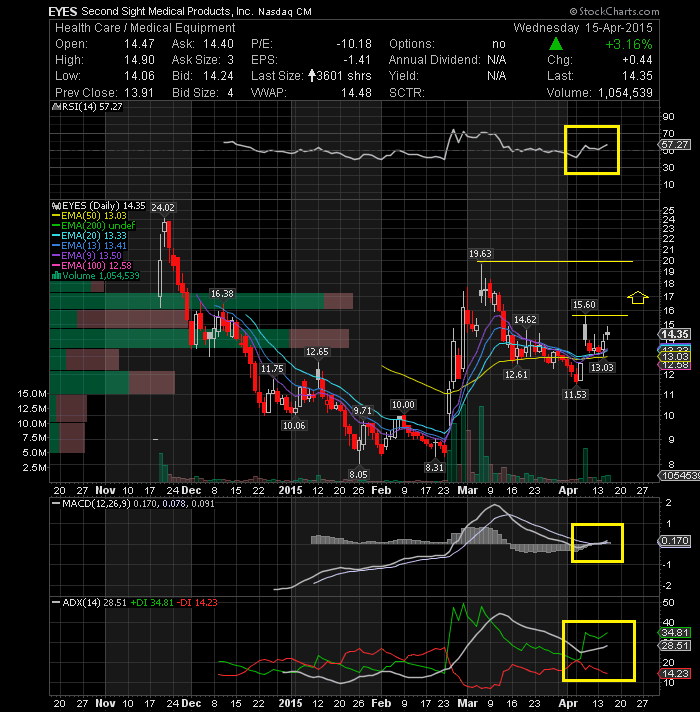Screen dimensions: 700x712
Task: Select the Prev Close value 13.91
Action: click(x=138, y=93)
